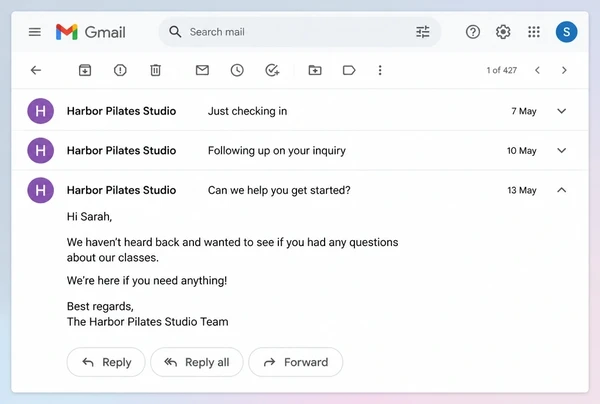This screenshot has width=600, height=404.
Task: Click the '7 May' date
Action: tap(524, 111)
